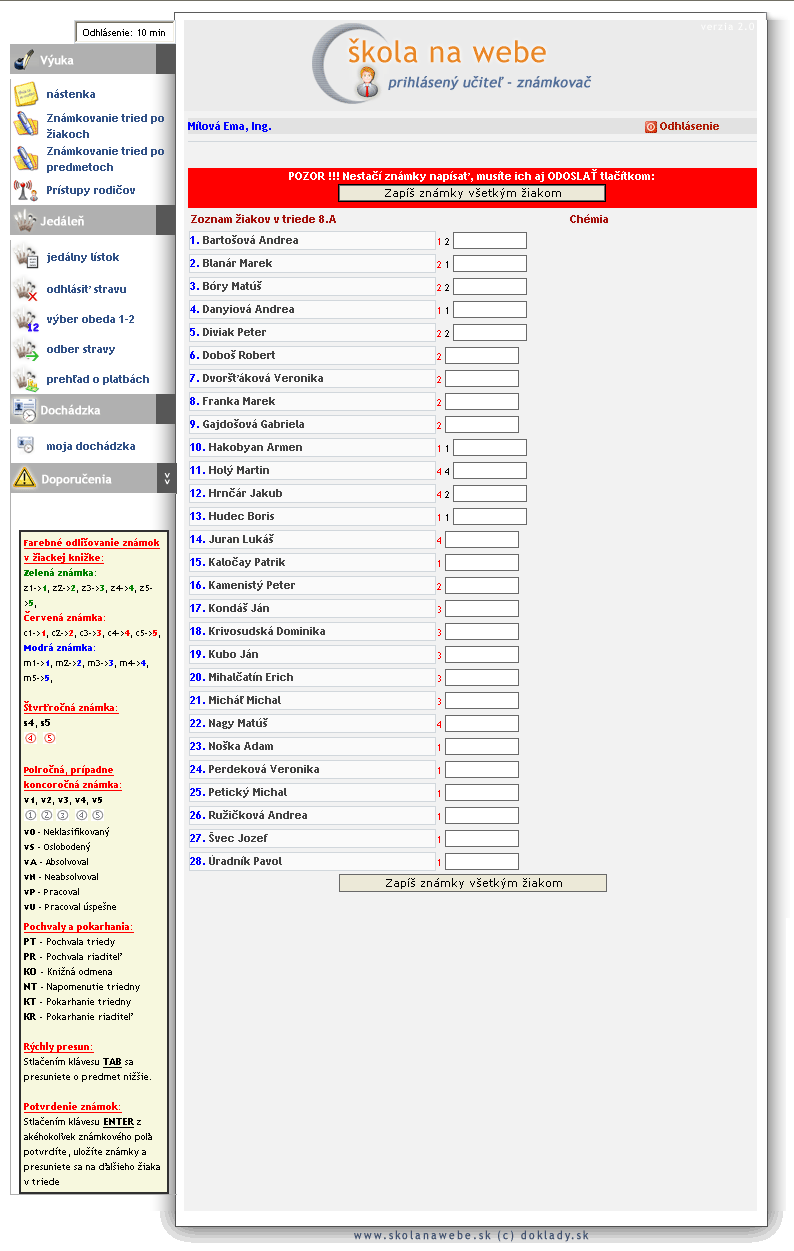Click the jedálny lístok menu icon
This screenshot has height=1251, width=794.
pyautogui.click(x=26, y=257)
